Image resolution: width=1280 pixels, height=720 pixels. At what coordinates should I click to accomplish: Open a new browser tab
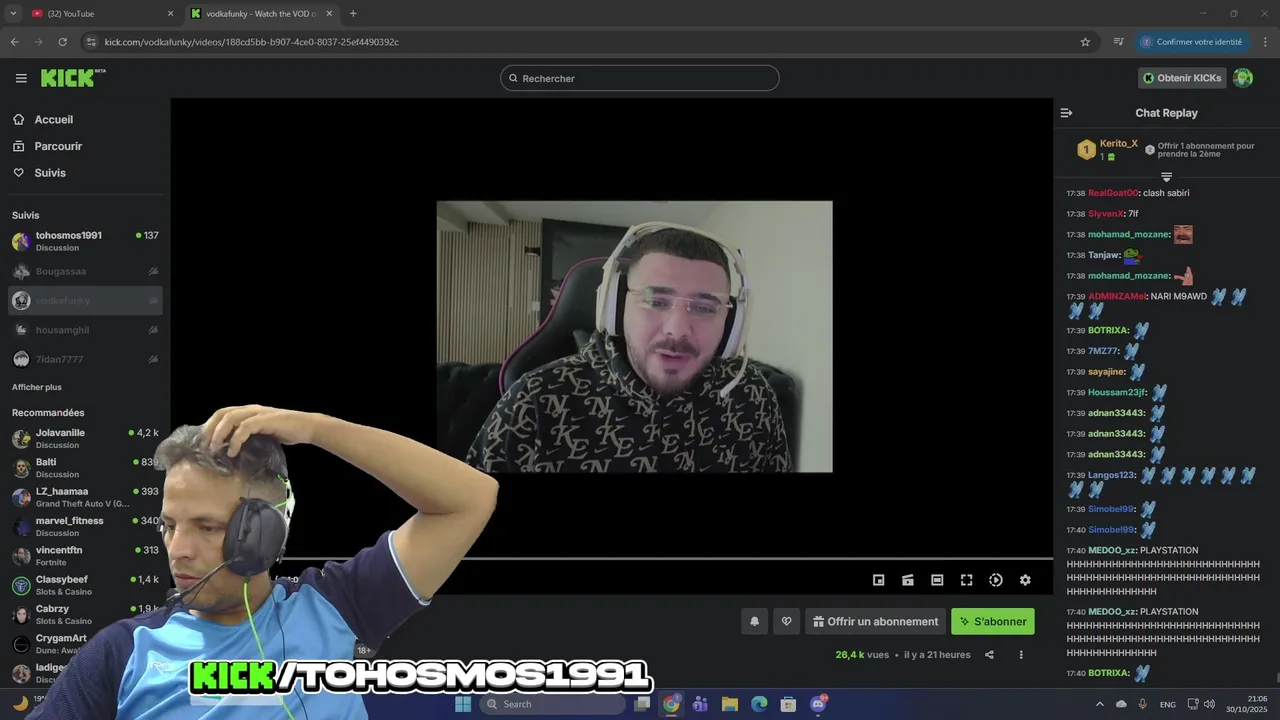(x=353, y=14)
